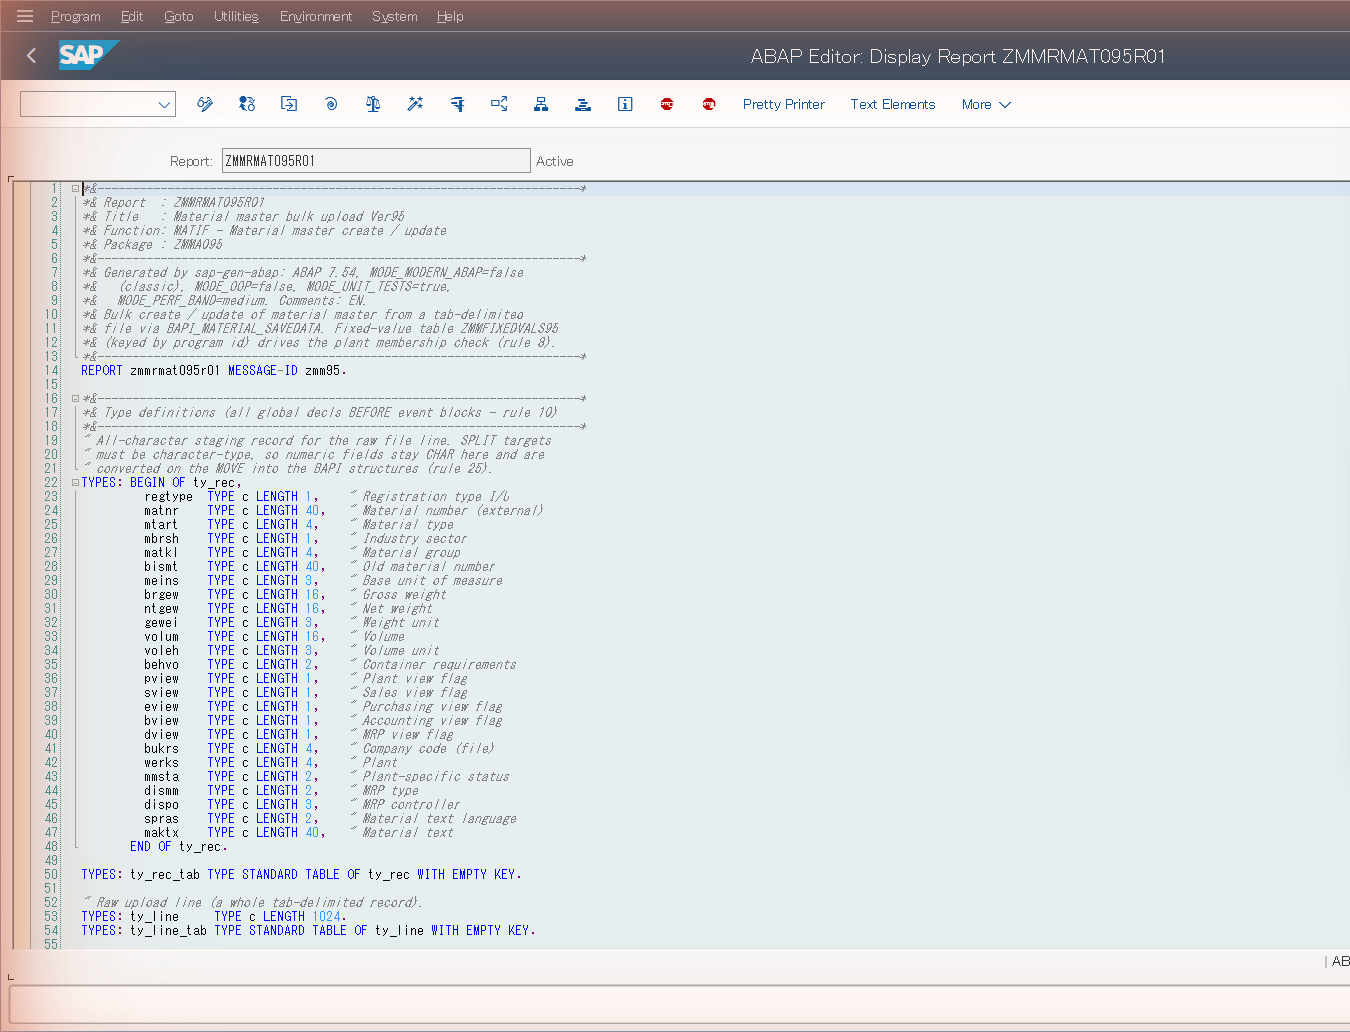The width and height of the screenshot is (1350, 1032).
Task: Collapse the comment block at line 16
Action: pyautogui.click(x=75, y=398)
